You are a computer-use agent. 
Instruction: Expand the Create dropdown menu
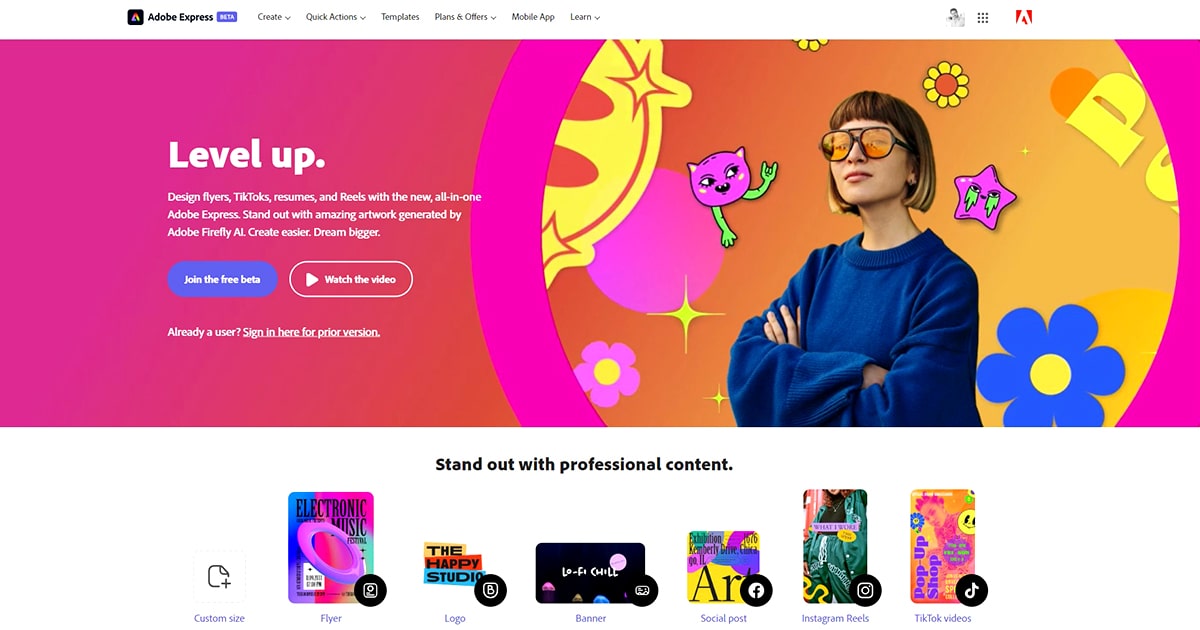274,17
